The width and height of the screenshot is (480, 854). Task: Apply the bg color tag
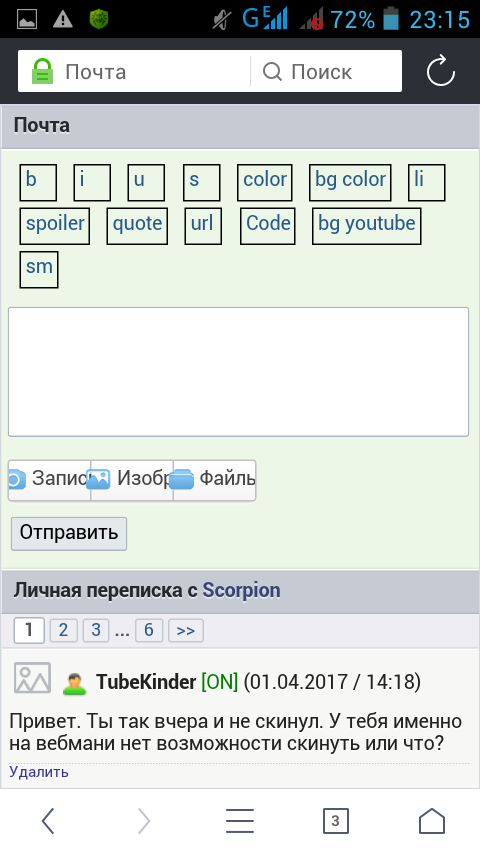coord(350,183)
